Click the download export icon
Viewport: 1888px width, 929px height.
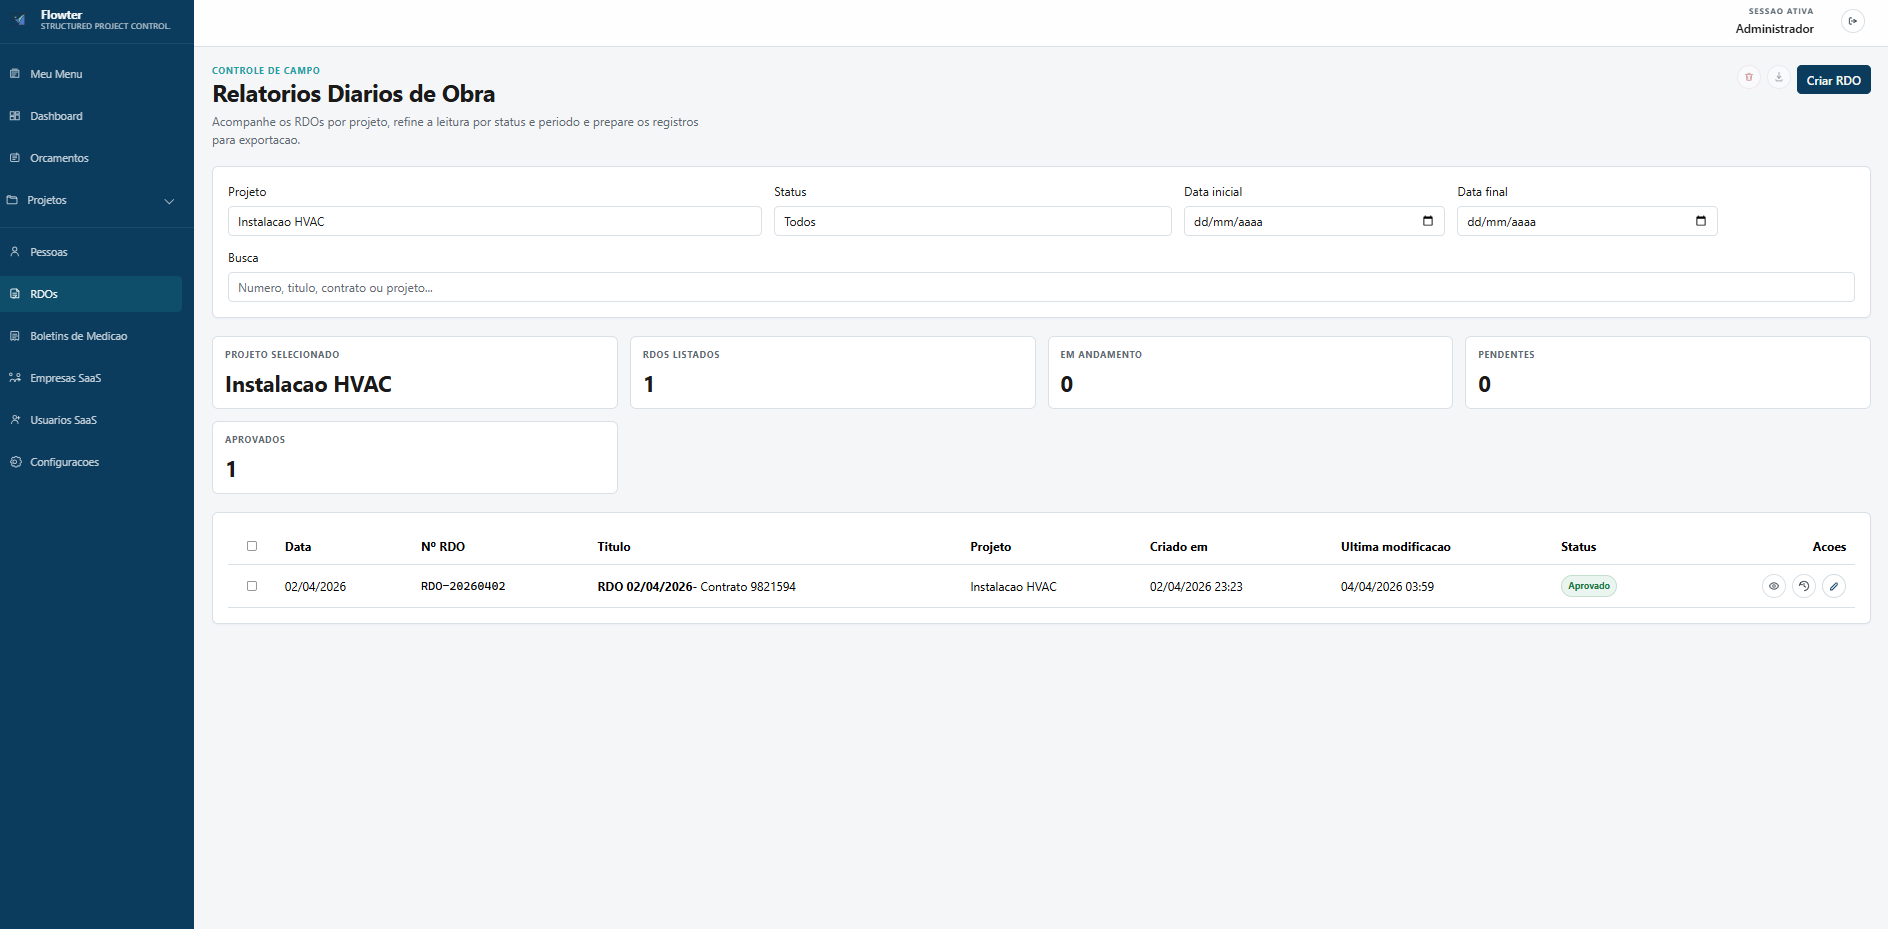point(1778,78)
